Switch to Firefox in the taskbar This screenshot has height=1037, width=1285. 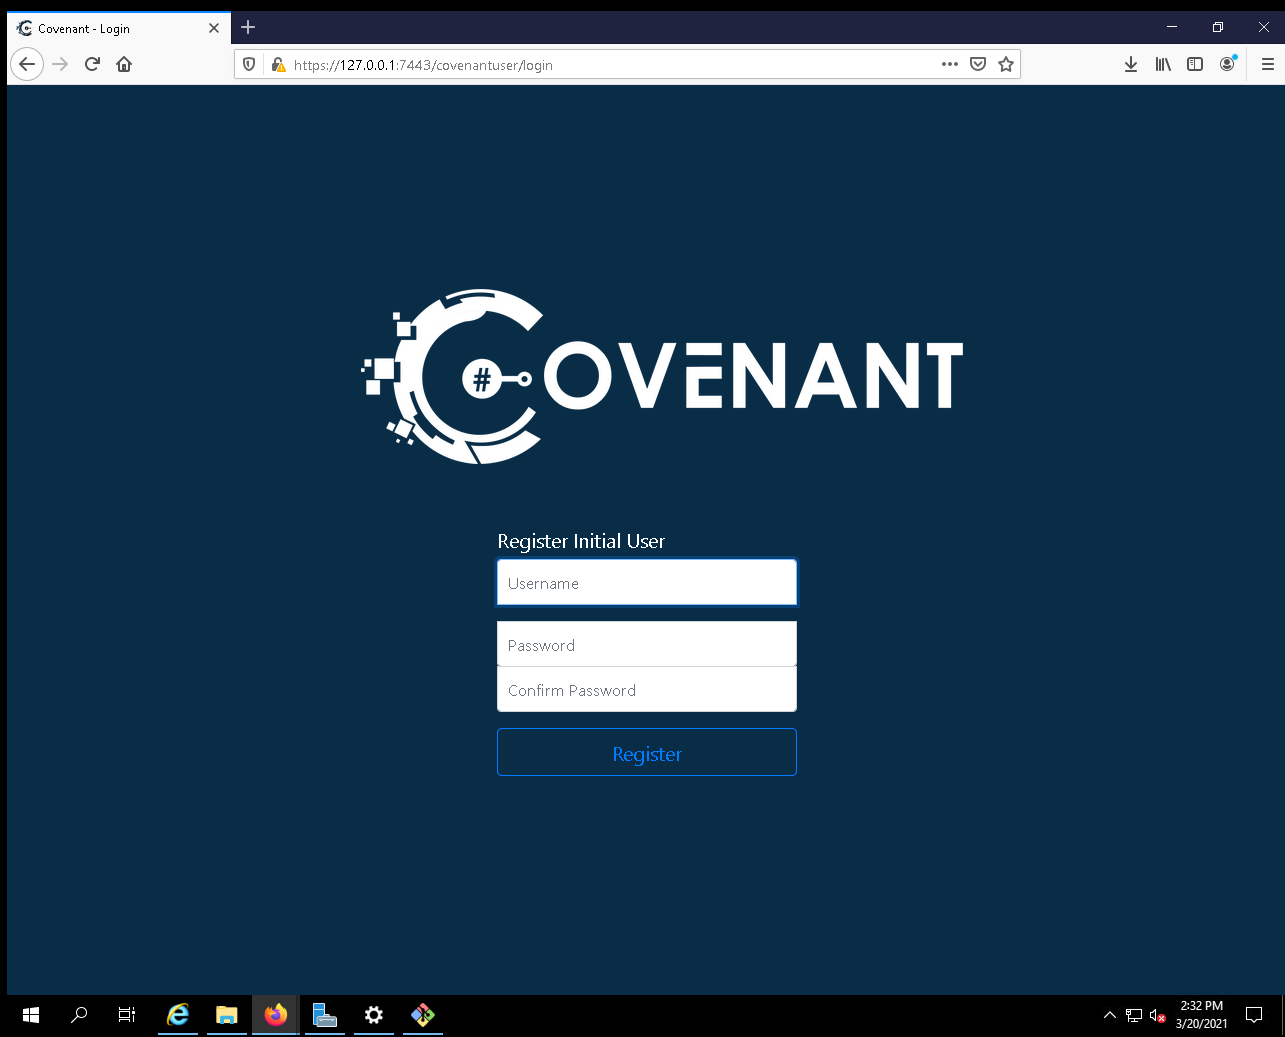tap(276, 1015)
